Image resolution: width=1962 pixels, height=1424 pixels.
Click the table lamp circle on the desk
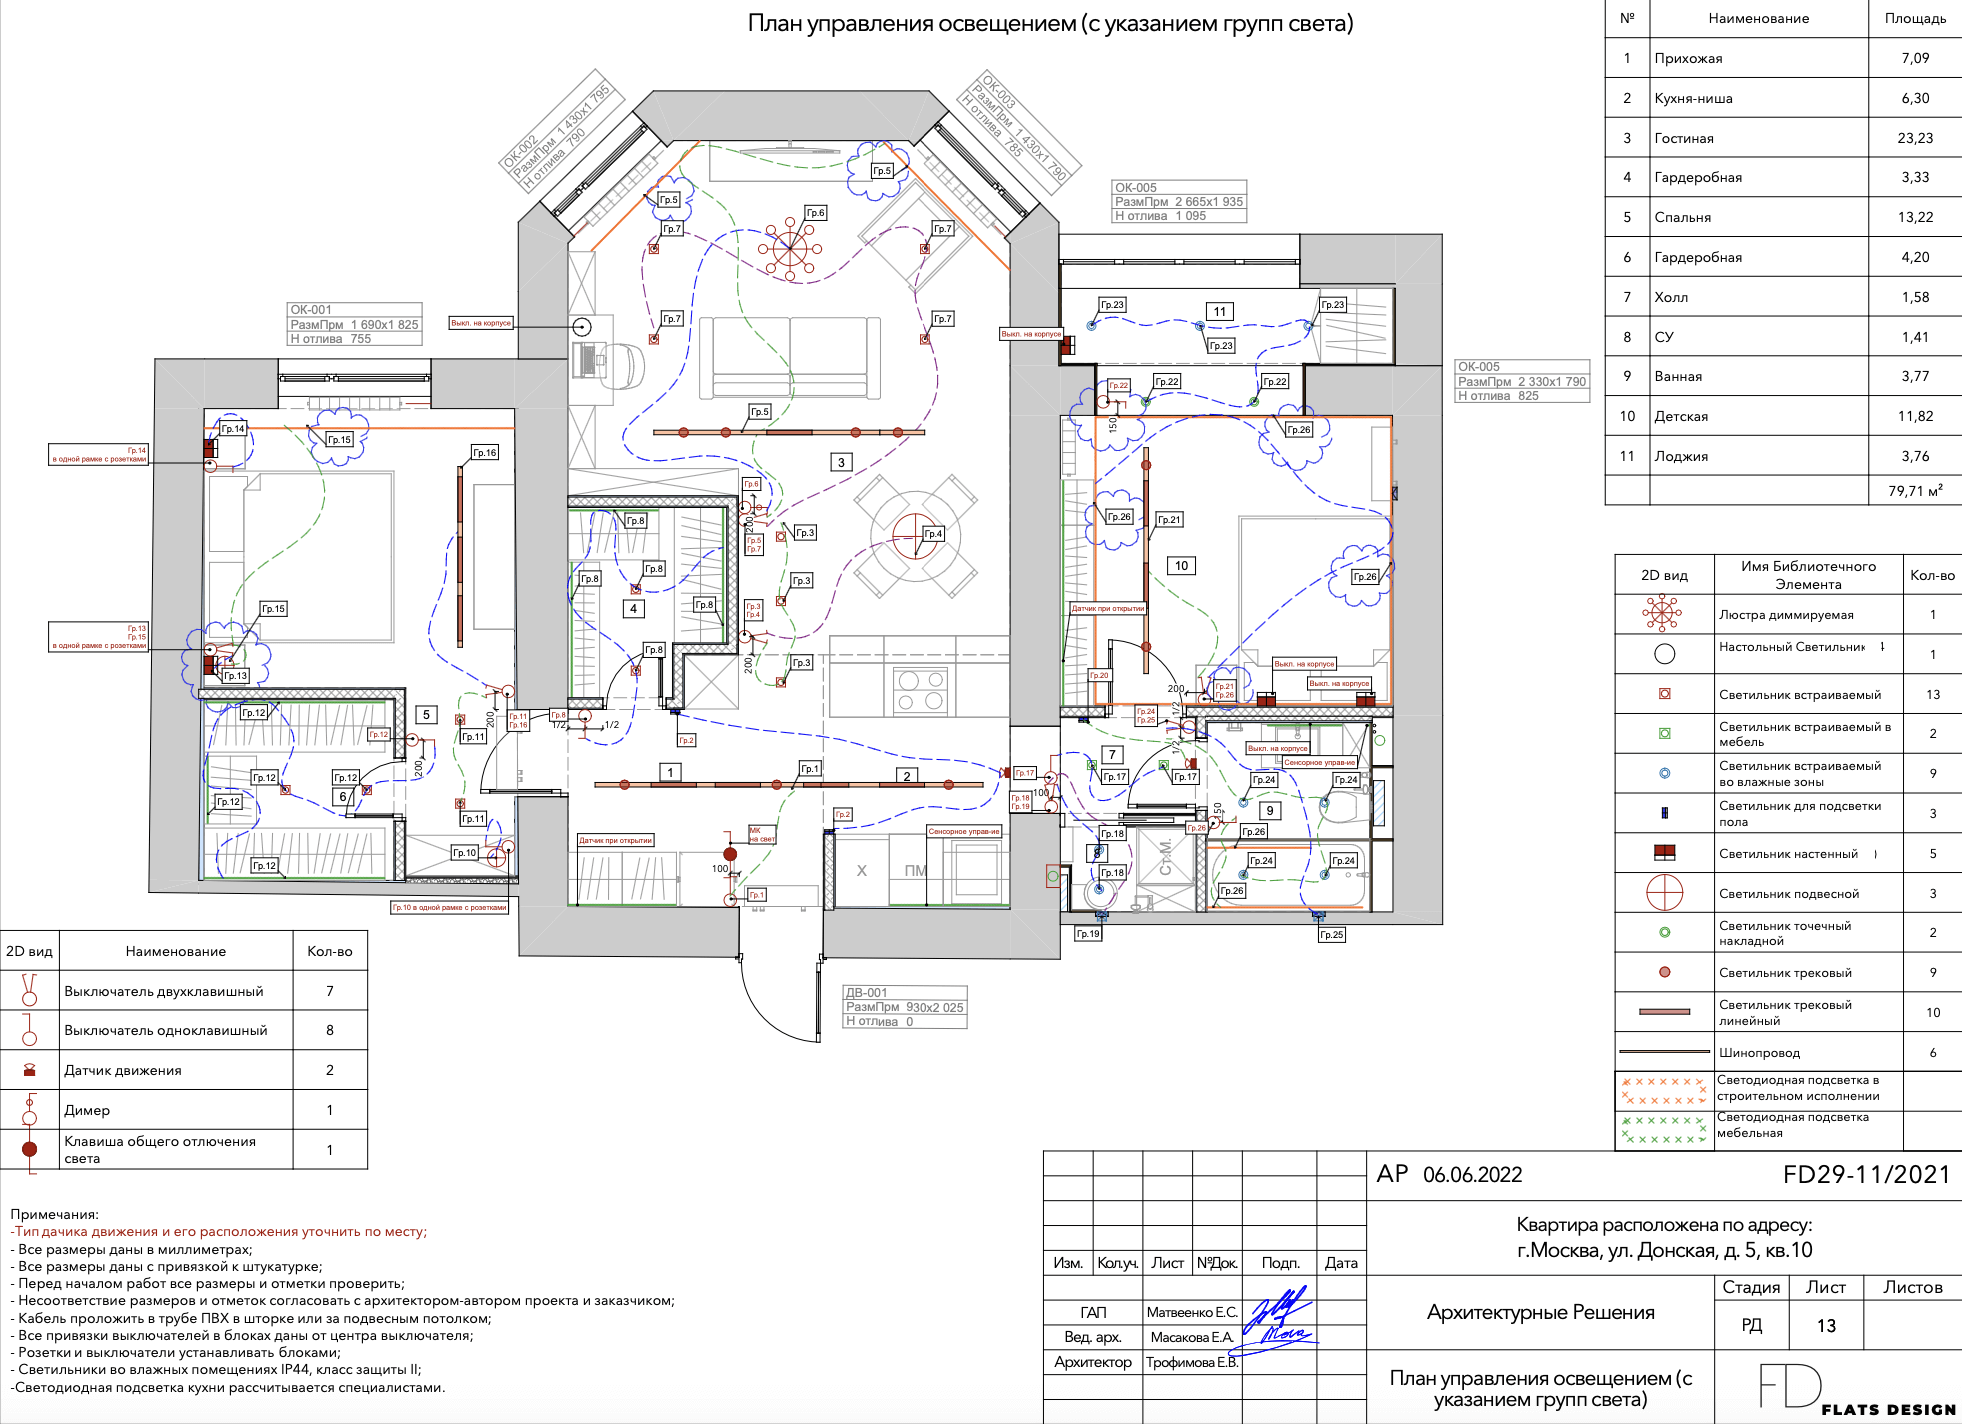582,326
